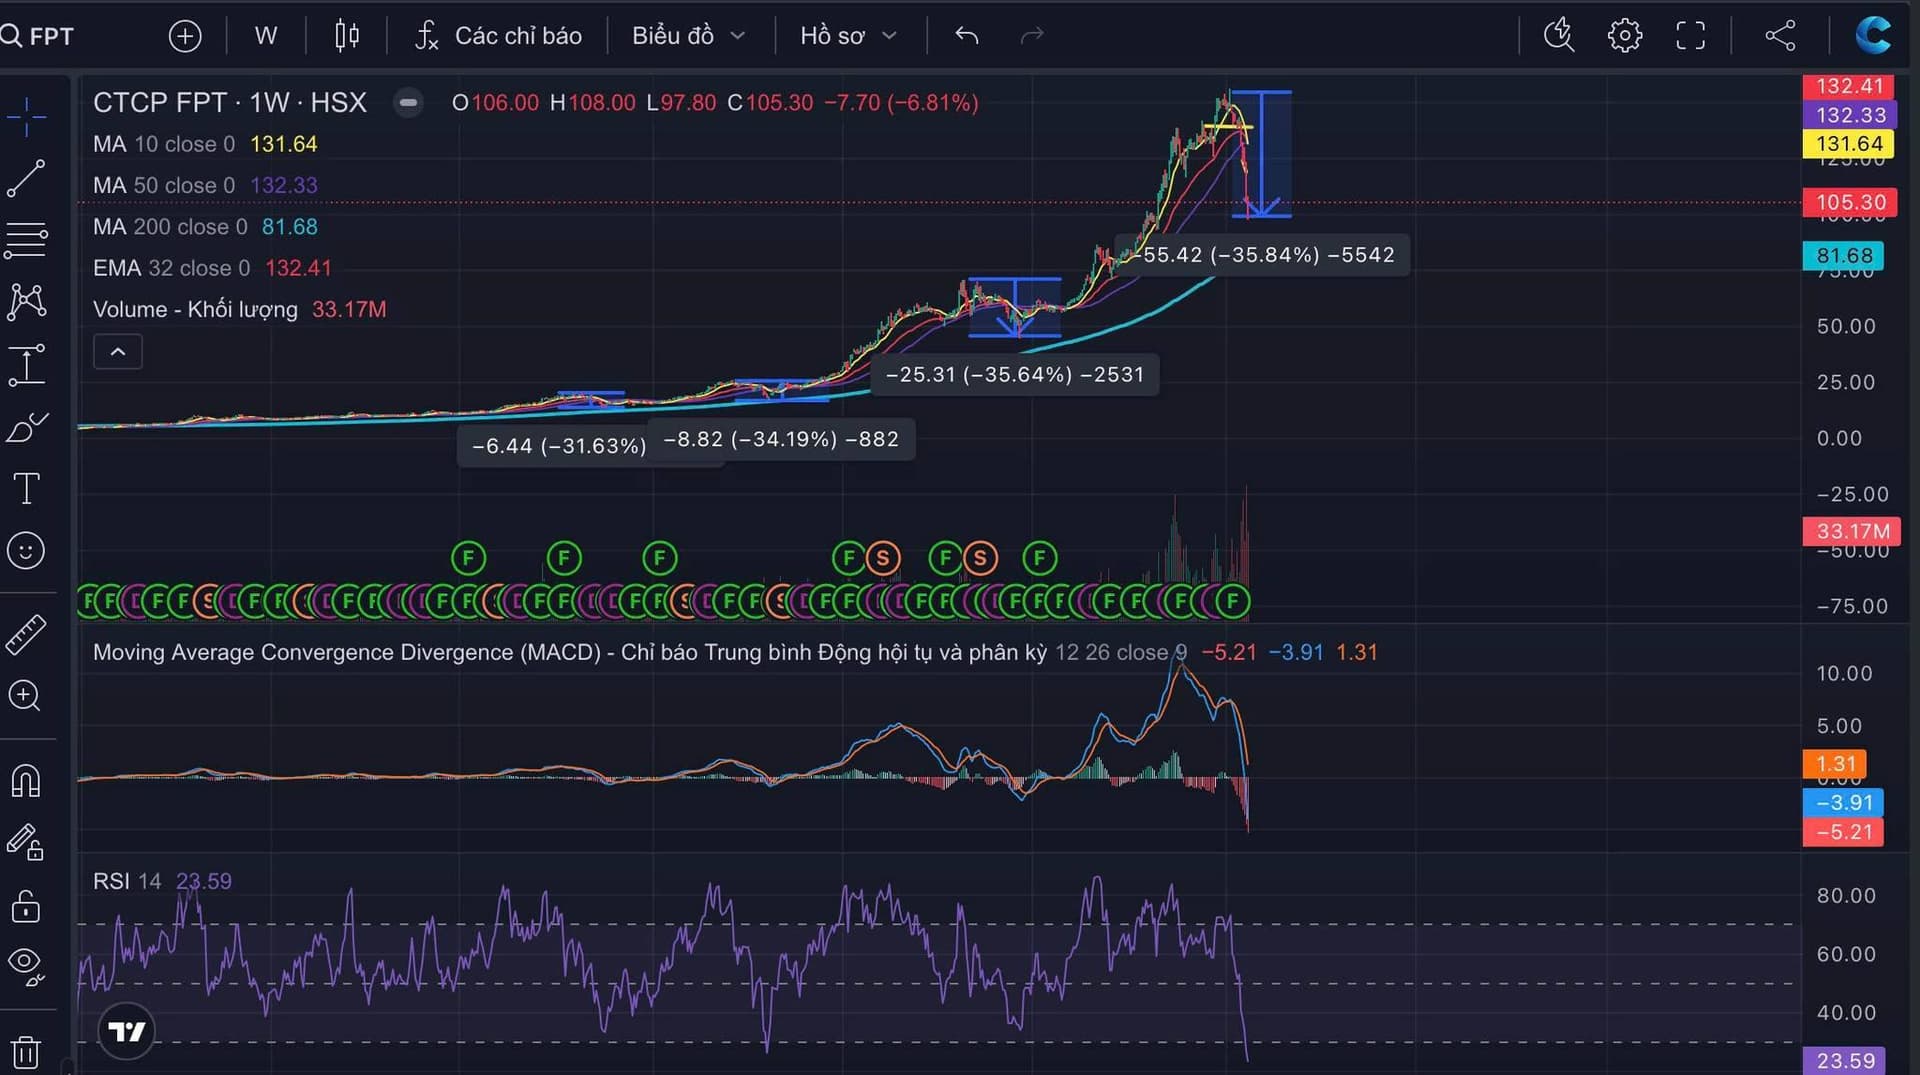
Task: Click the 33.17M volume axis label
Action: coord(1852,531)
